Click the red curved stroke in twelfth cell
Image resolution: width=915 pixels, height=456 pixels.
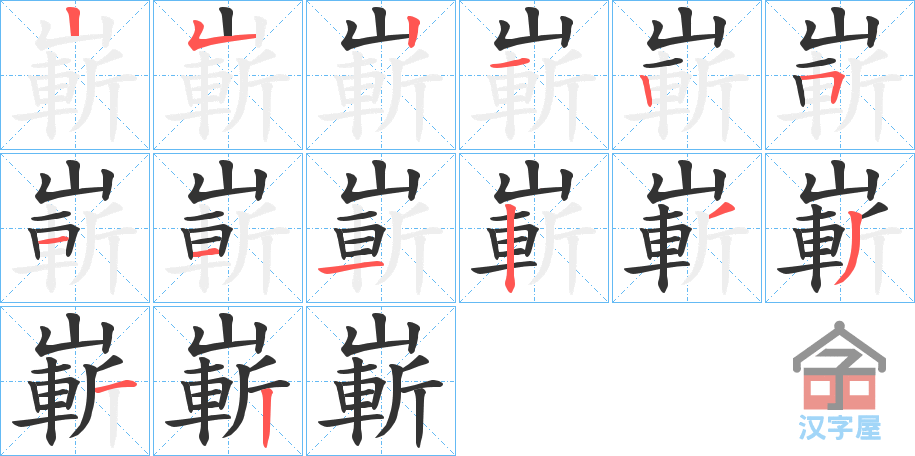pyautogui.click(x=850, y=249)
